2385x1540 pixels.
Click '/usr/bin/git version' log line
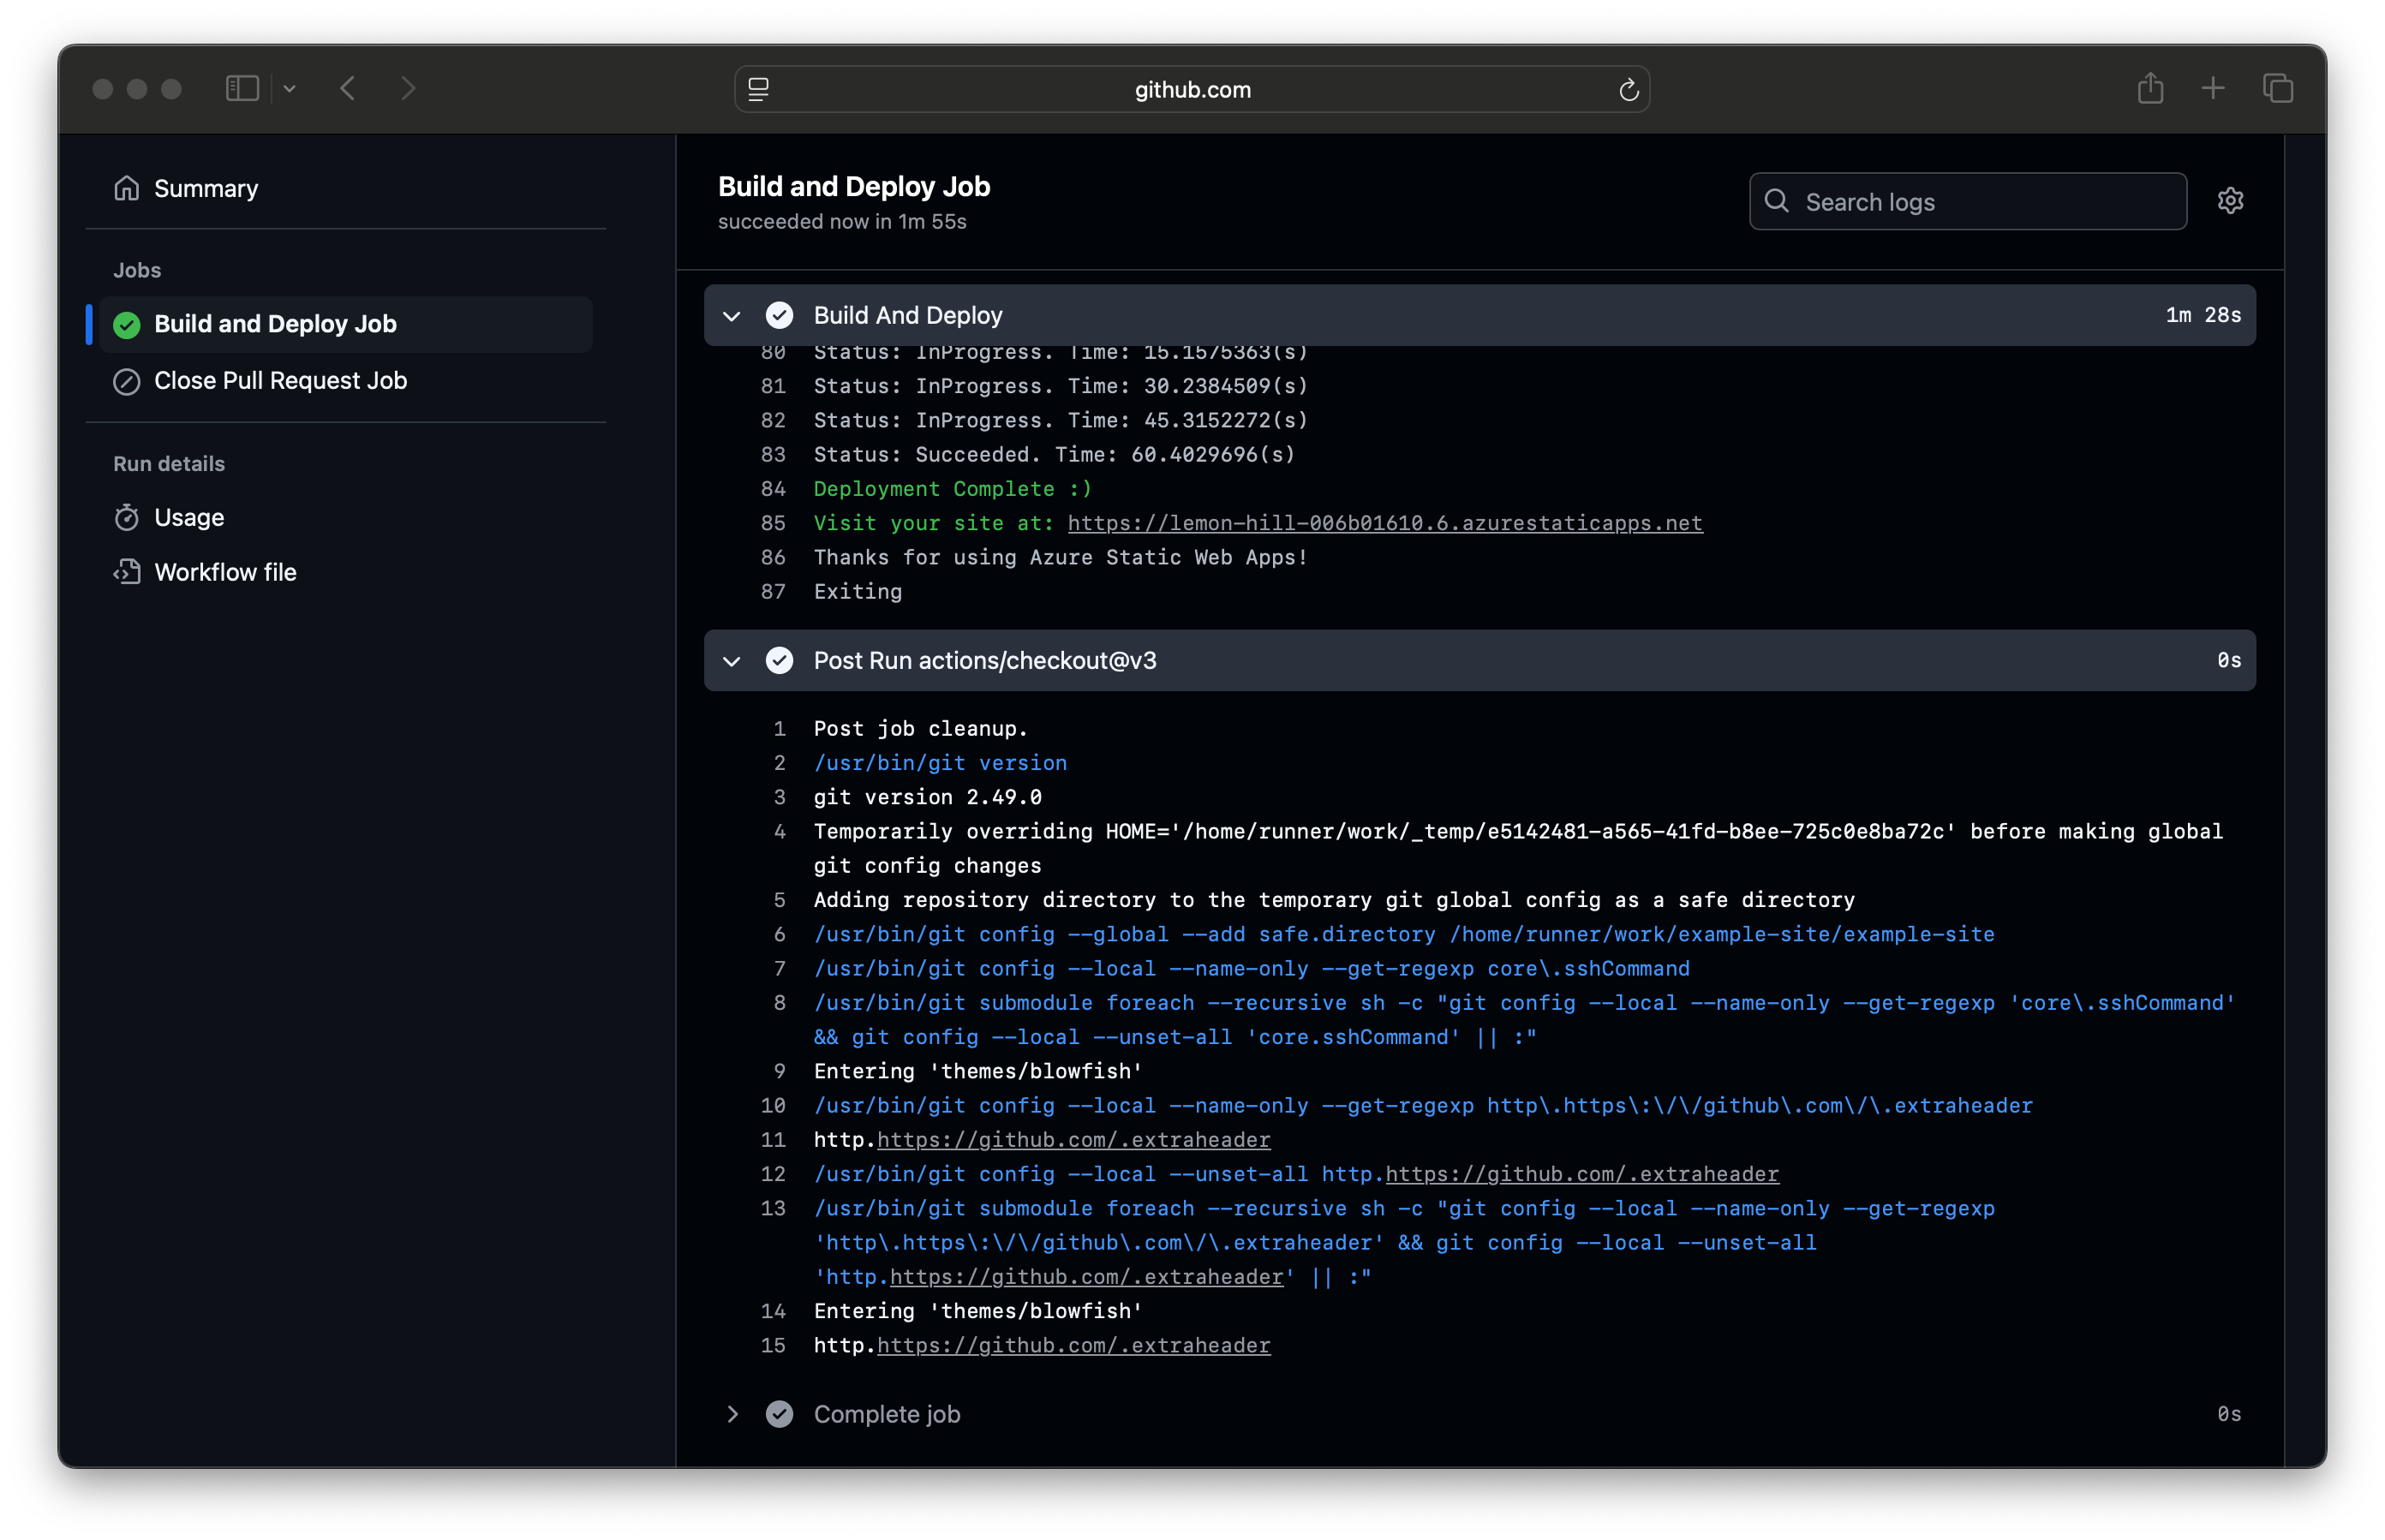[x=940, y=763]
